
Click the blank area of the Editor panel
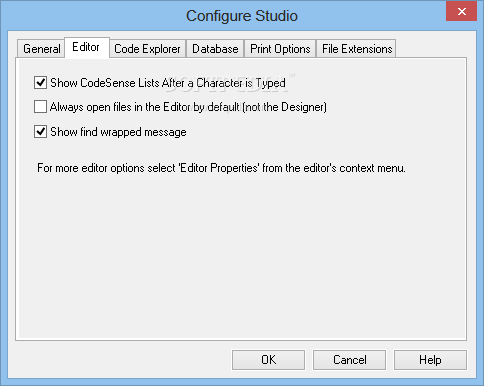pos(241,257)
